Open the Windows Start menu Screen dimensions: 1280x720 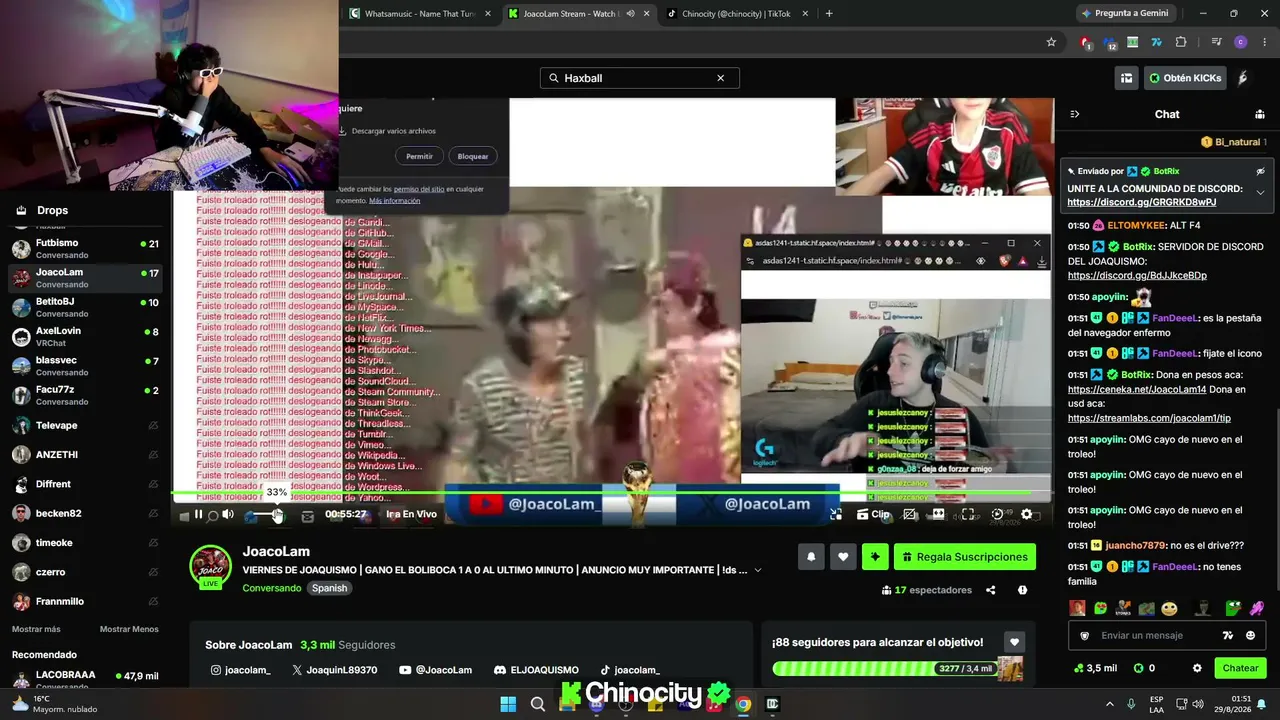508,704
